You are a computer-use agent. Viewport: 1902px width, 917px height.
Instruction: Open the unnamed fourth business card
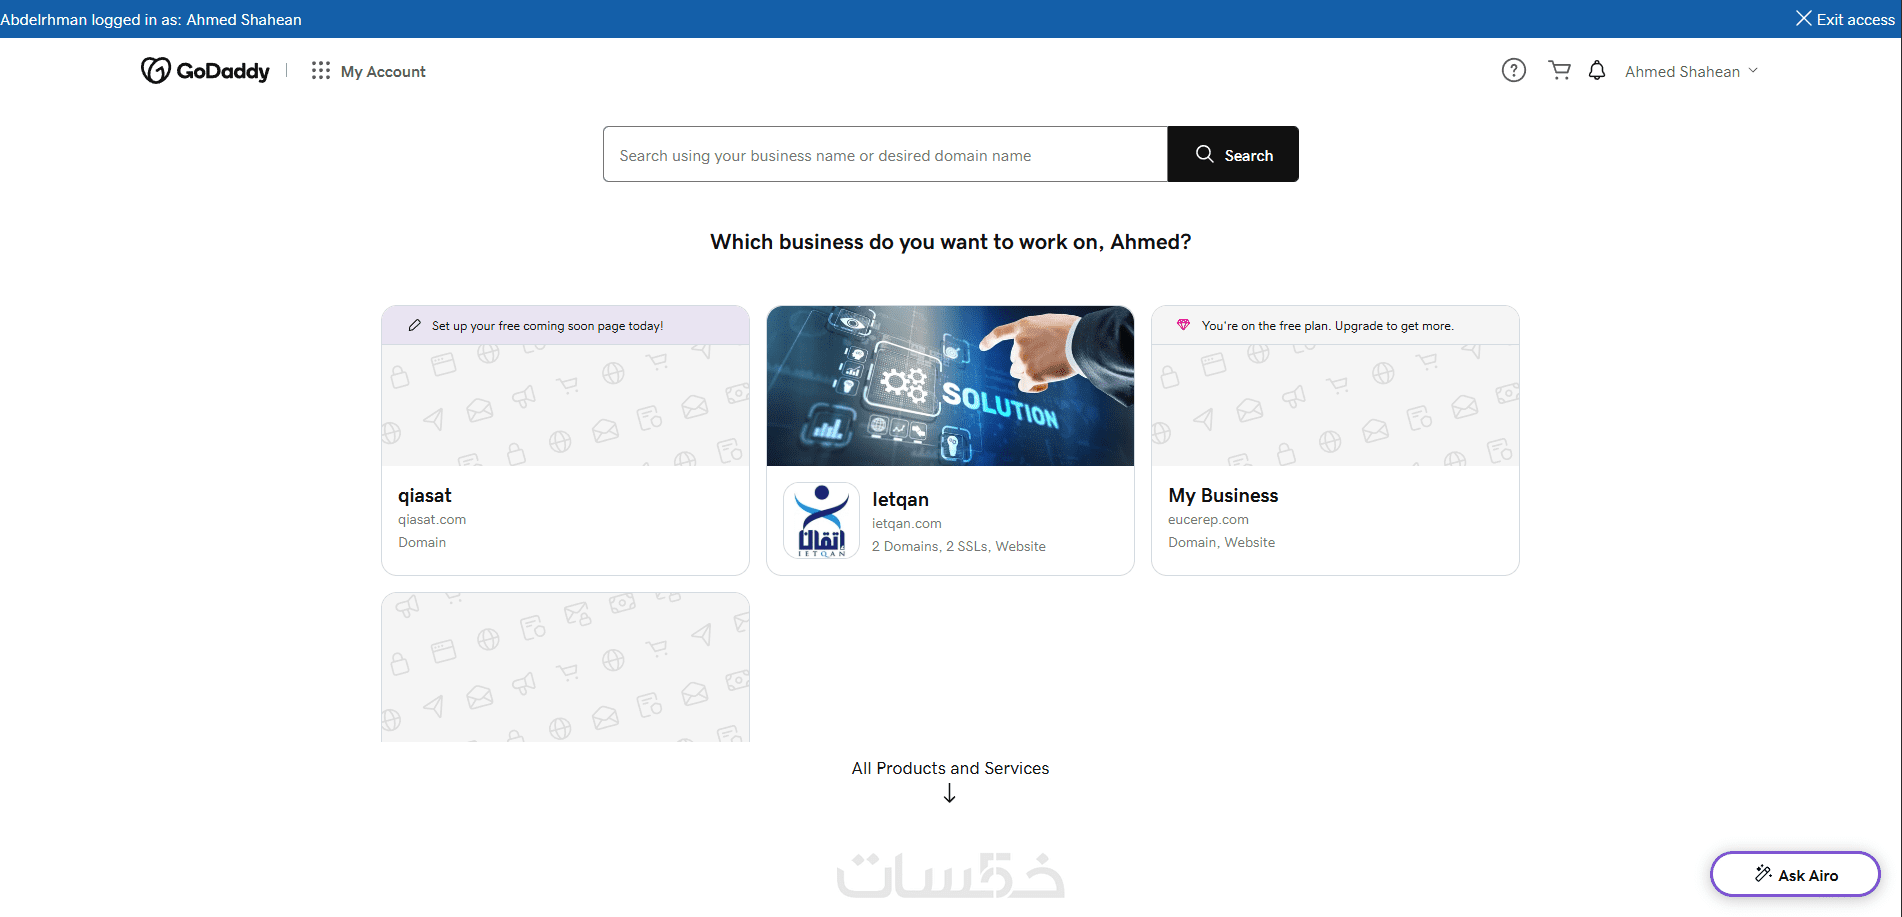[565, 667]
